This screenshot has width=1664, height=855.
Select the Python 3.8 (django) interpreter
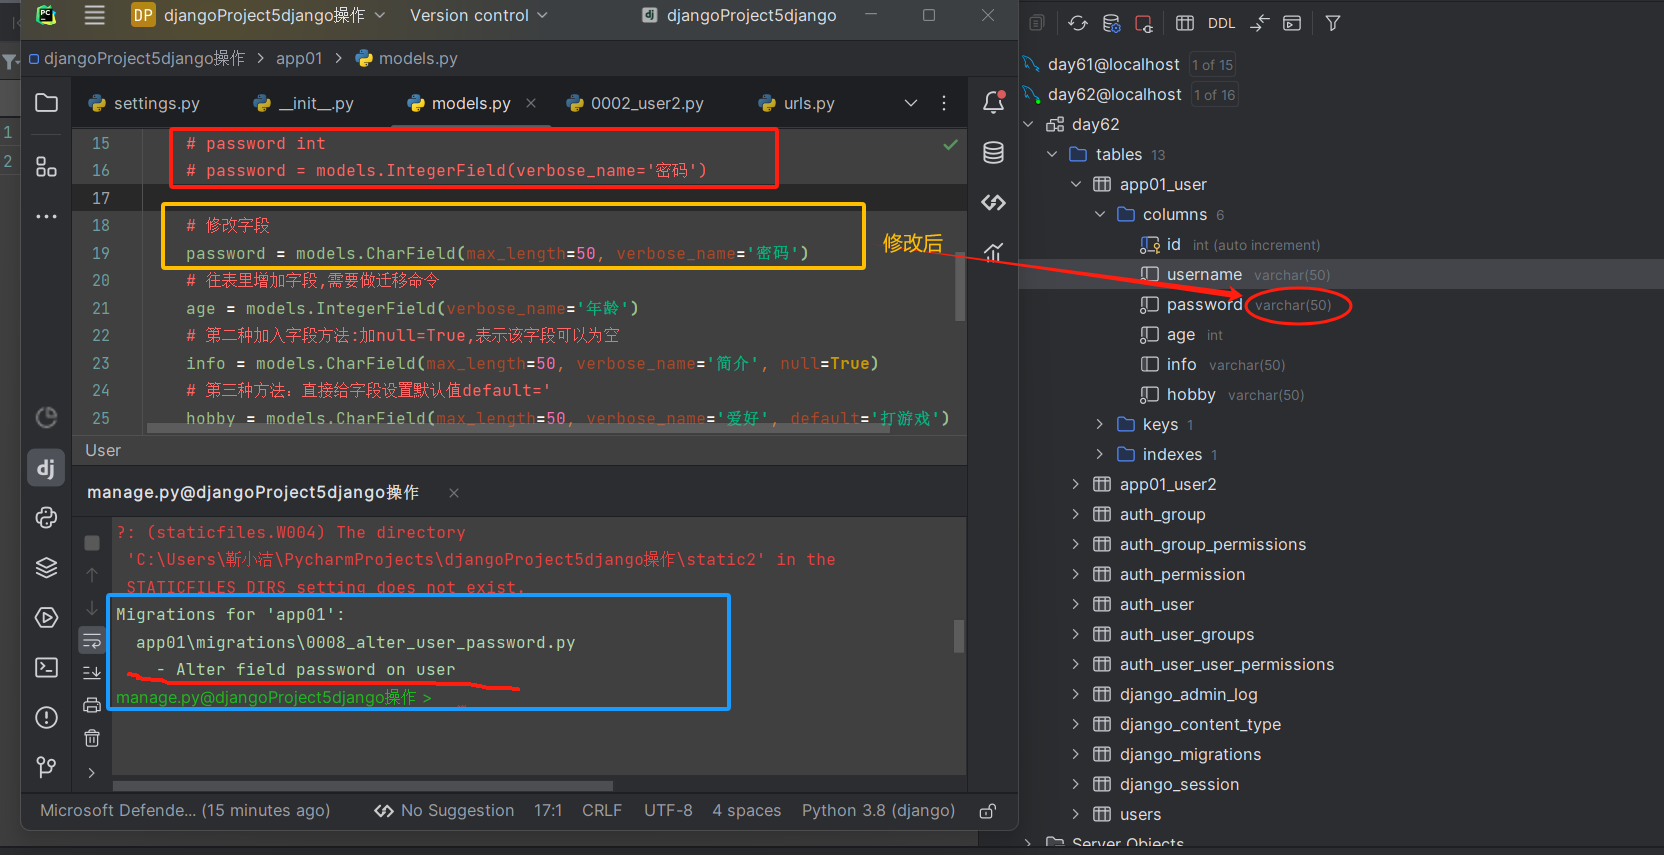[878, 811]
